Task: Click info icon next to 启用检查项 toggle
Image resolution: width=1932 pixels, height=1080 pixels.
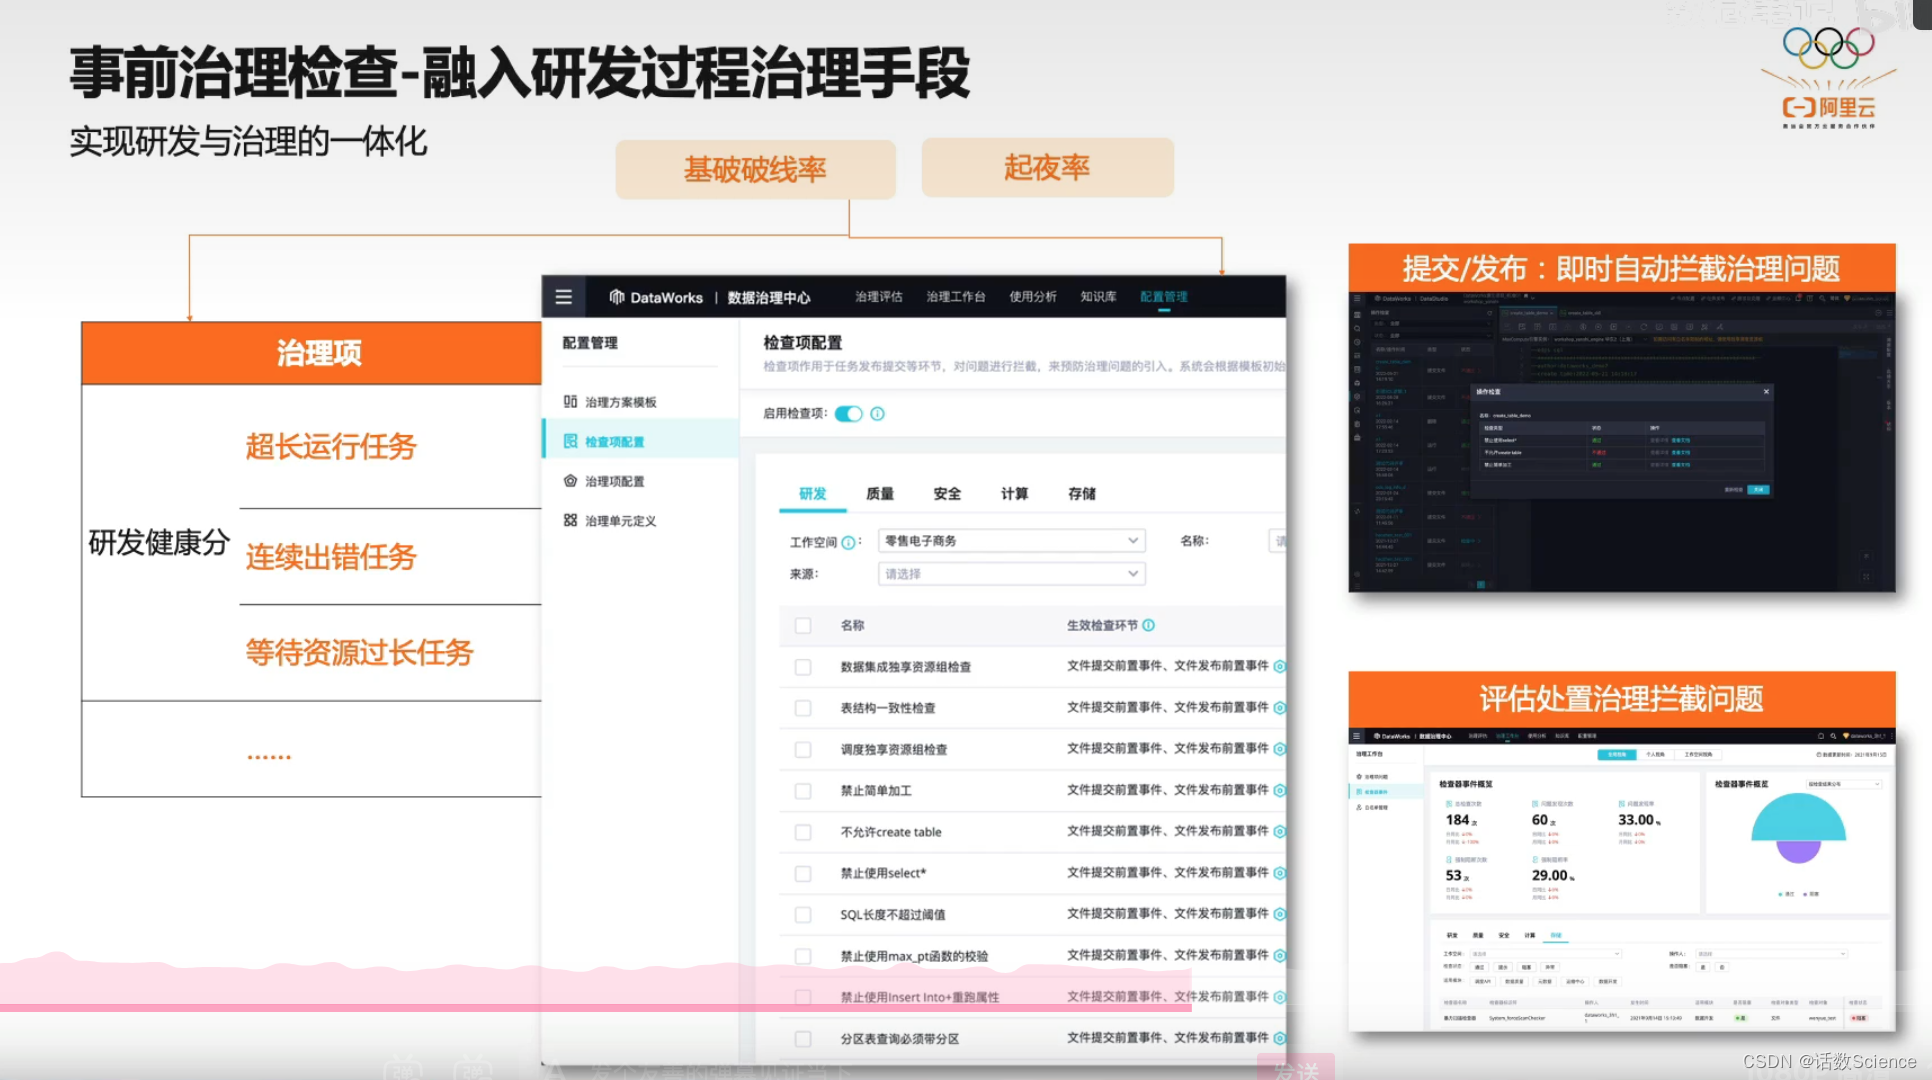Action: 877,414
